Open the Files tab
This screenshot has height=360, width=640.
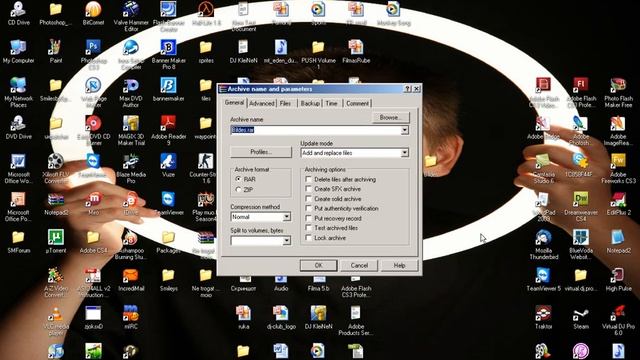(286, 104)
